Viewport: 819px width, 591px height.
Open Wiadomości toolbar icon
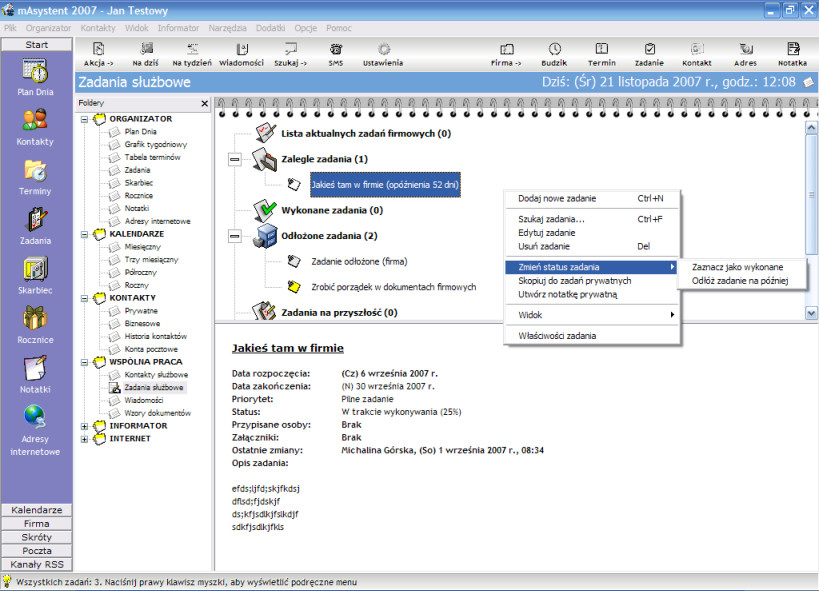tap(242, 49)
